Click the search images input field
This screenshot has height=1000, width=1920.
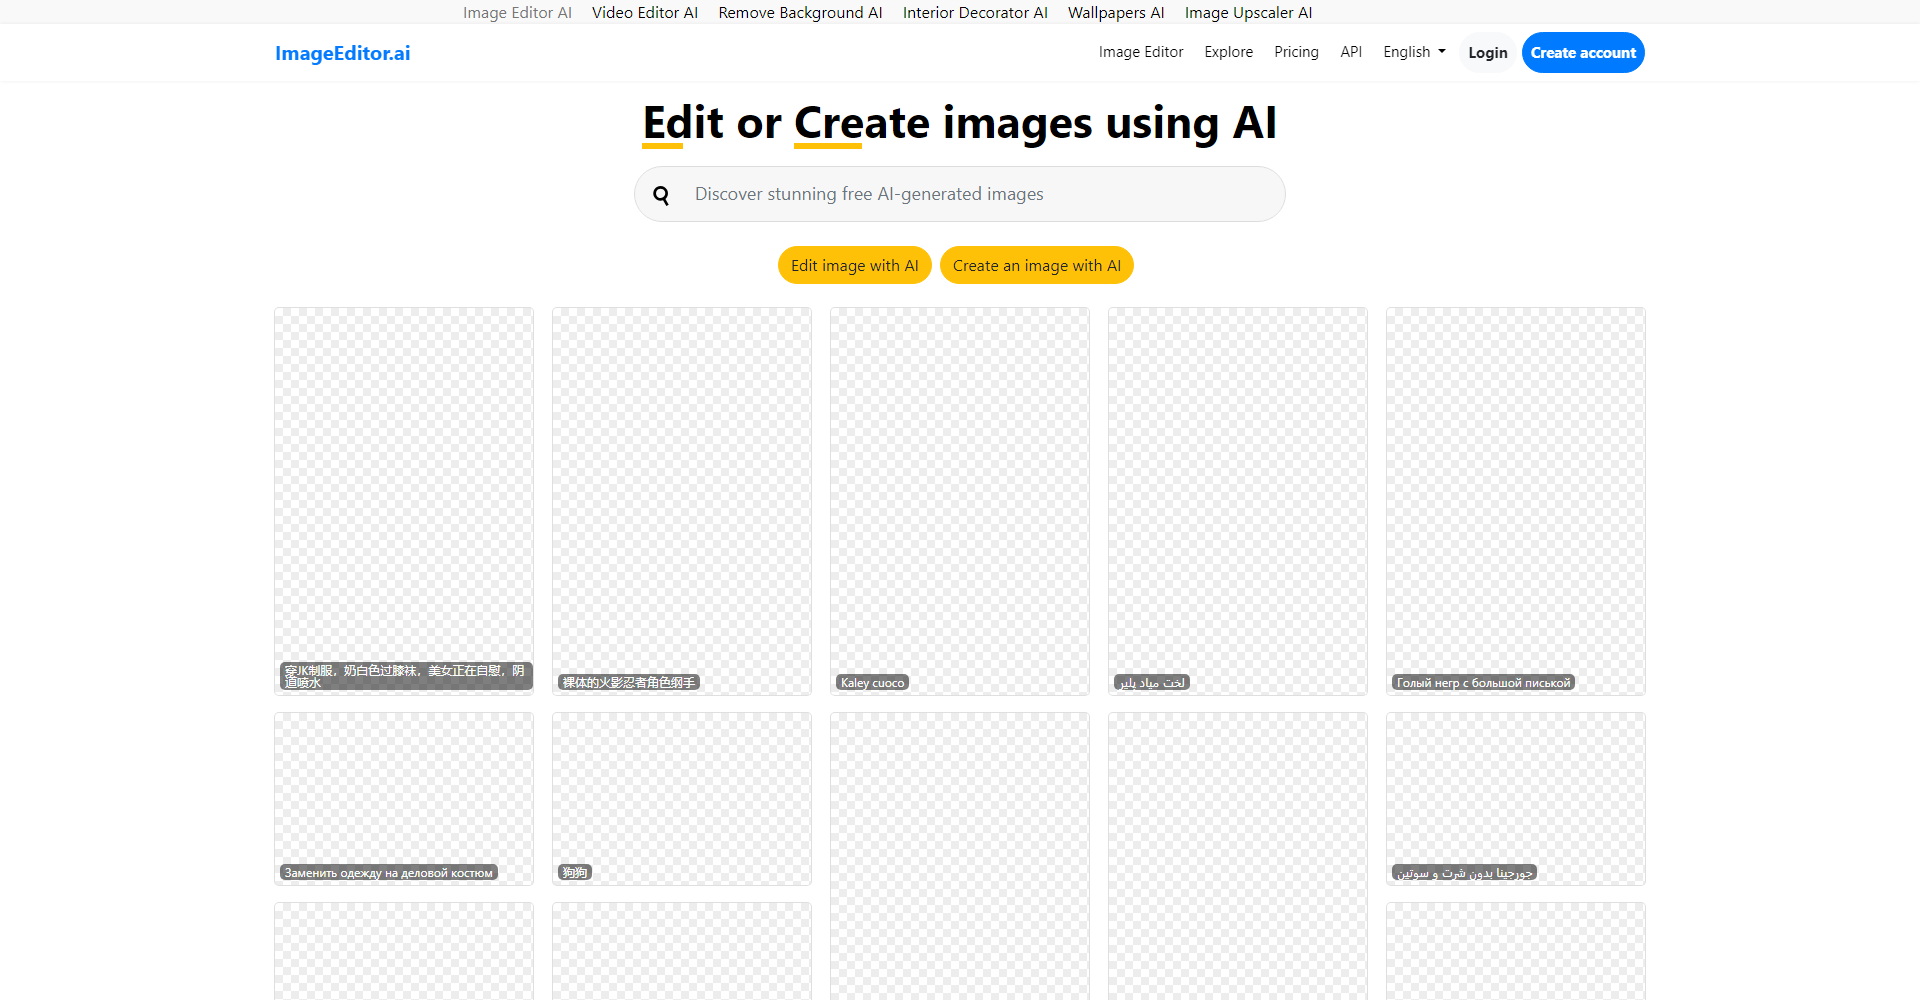[960, 194]
